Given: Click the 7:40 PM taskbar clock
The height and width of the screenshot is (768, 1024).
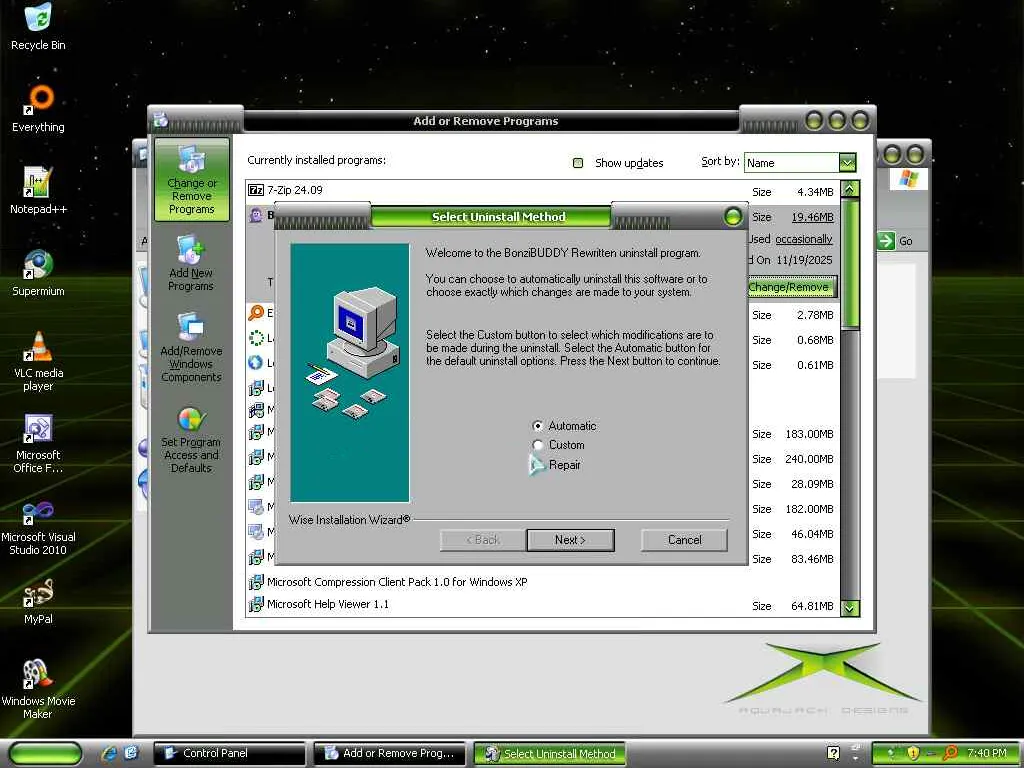Looking at the screenshot, I should (x=986, y=753).
